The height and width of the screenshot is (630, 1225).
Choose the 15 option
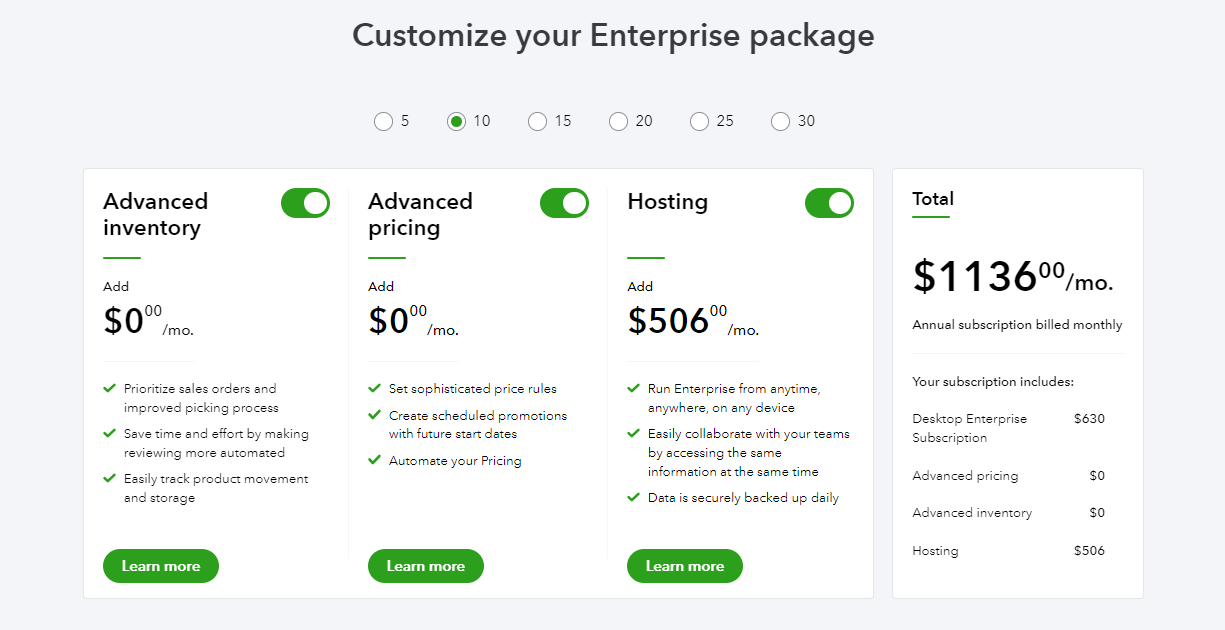tap(536, 121)
